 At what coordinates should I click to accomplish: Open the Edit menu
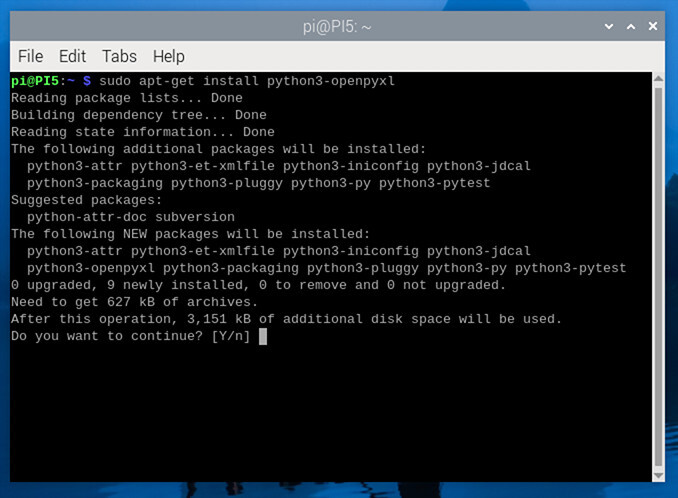(72, 56)
